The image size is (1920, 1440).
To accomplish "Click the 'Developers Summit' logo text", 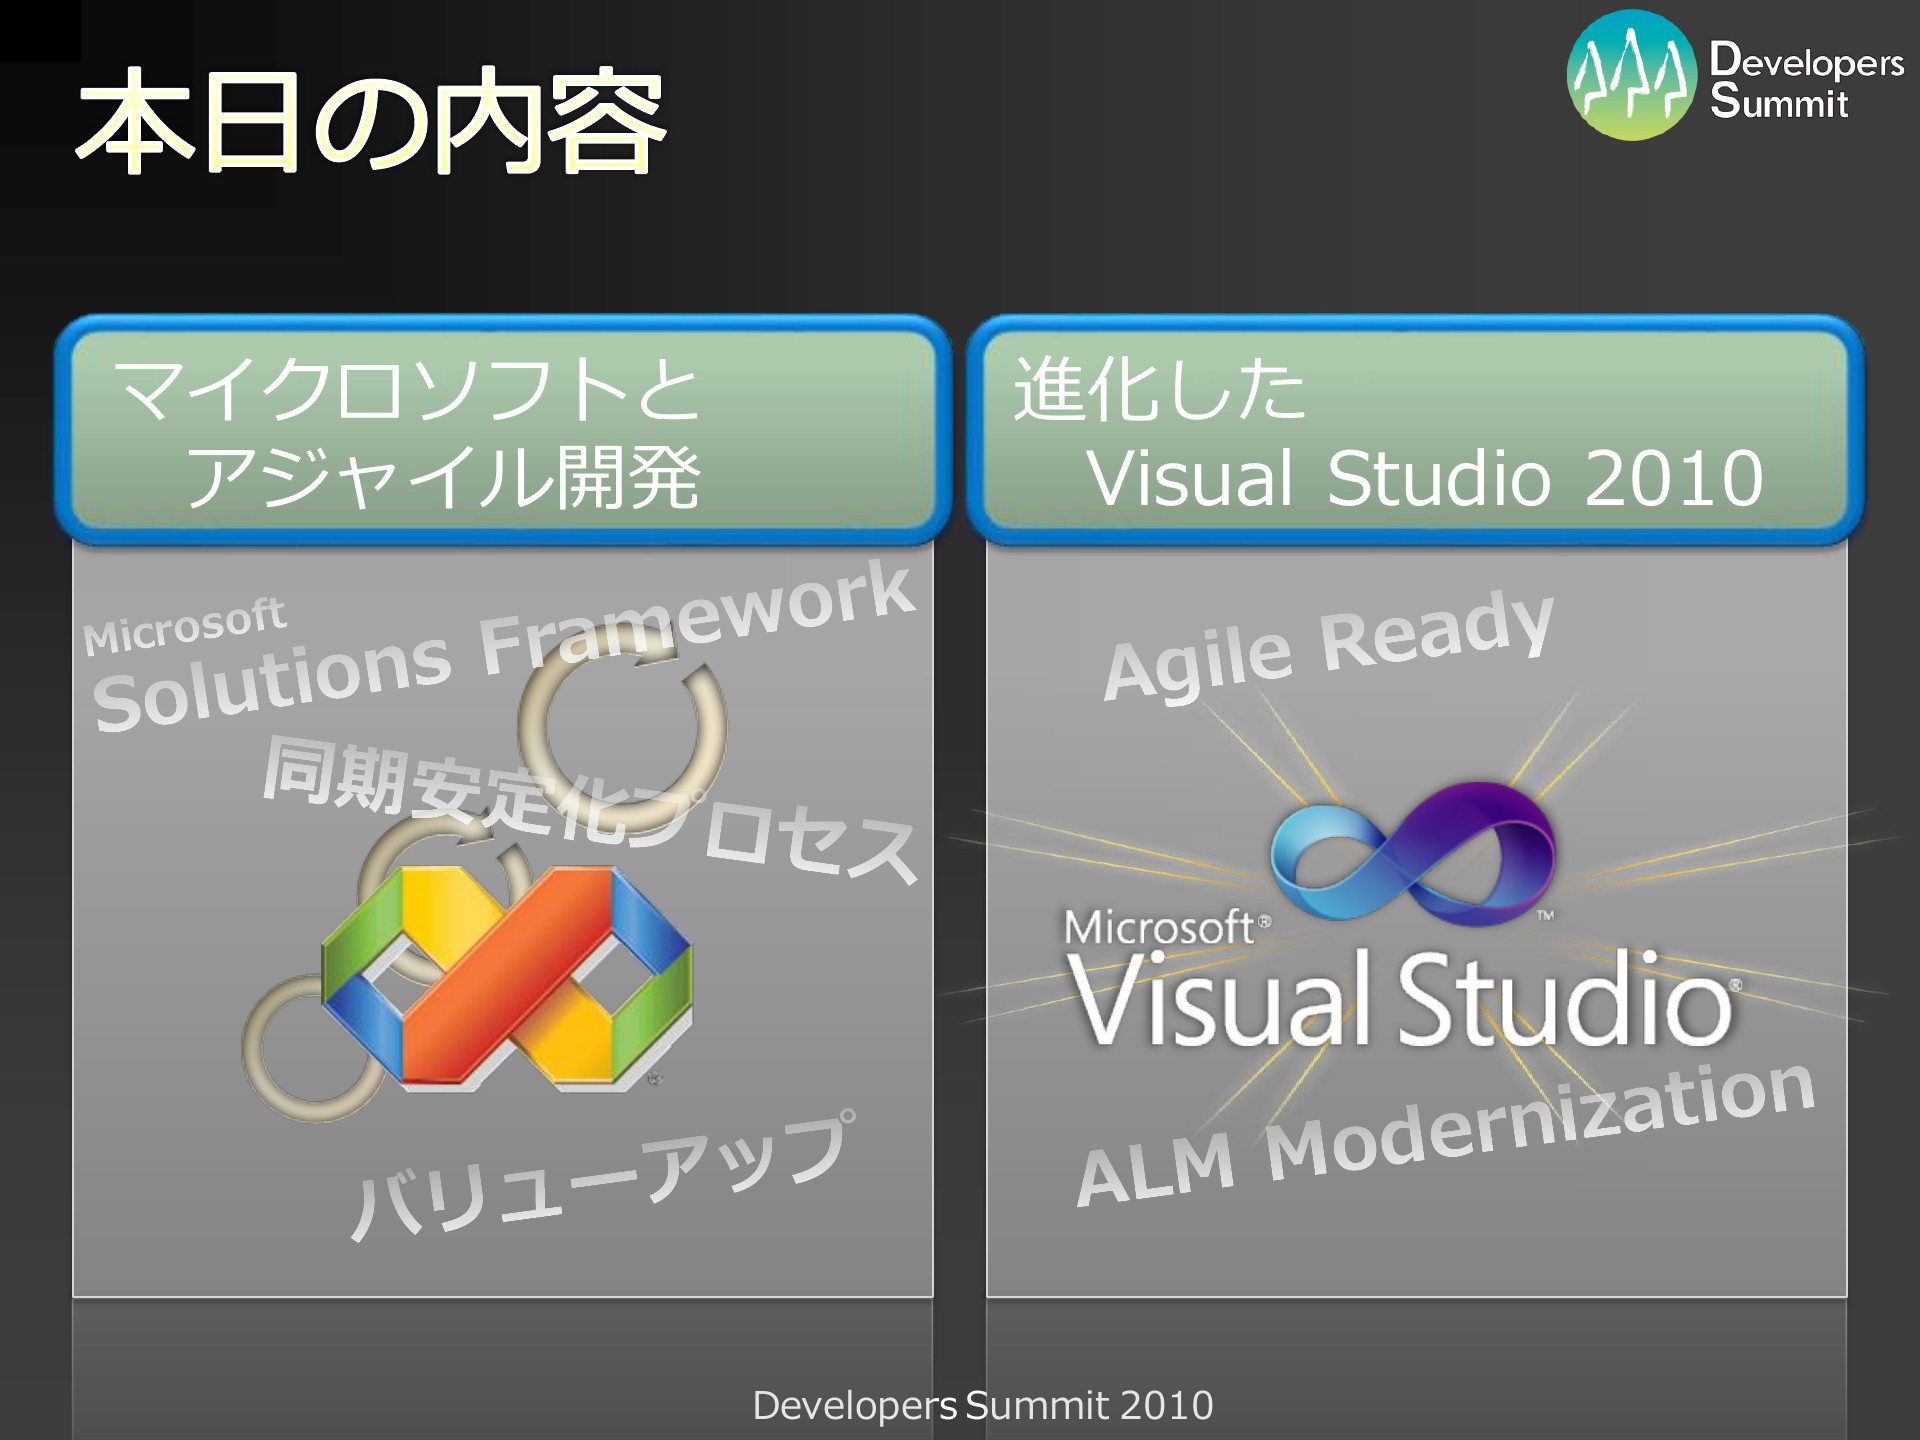I will 1806,81.
